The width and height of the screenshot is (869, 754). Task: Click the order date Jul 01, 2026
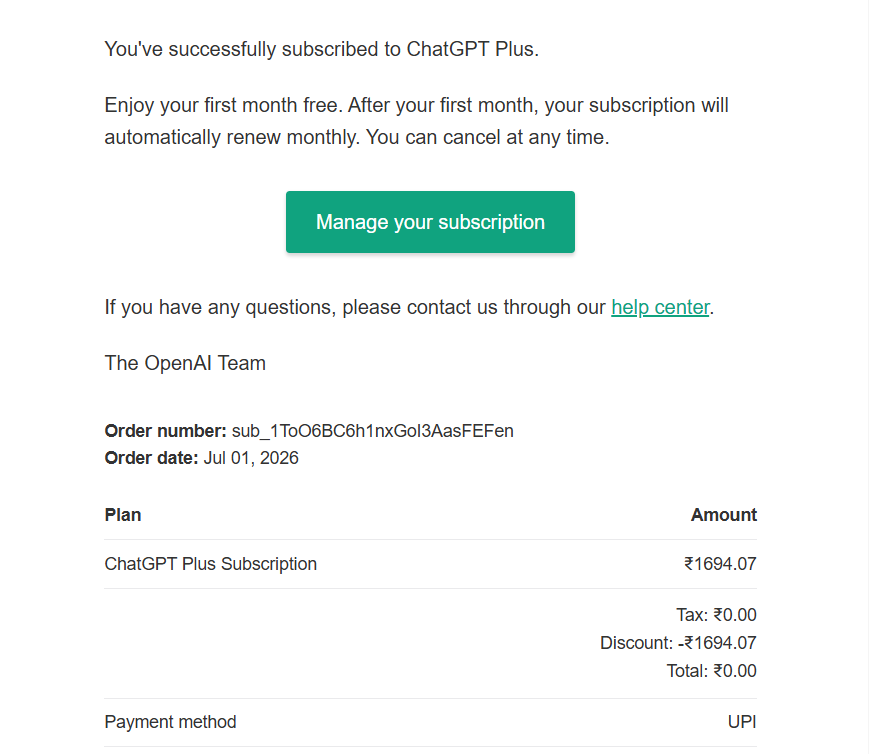251,458
